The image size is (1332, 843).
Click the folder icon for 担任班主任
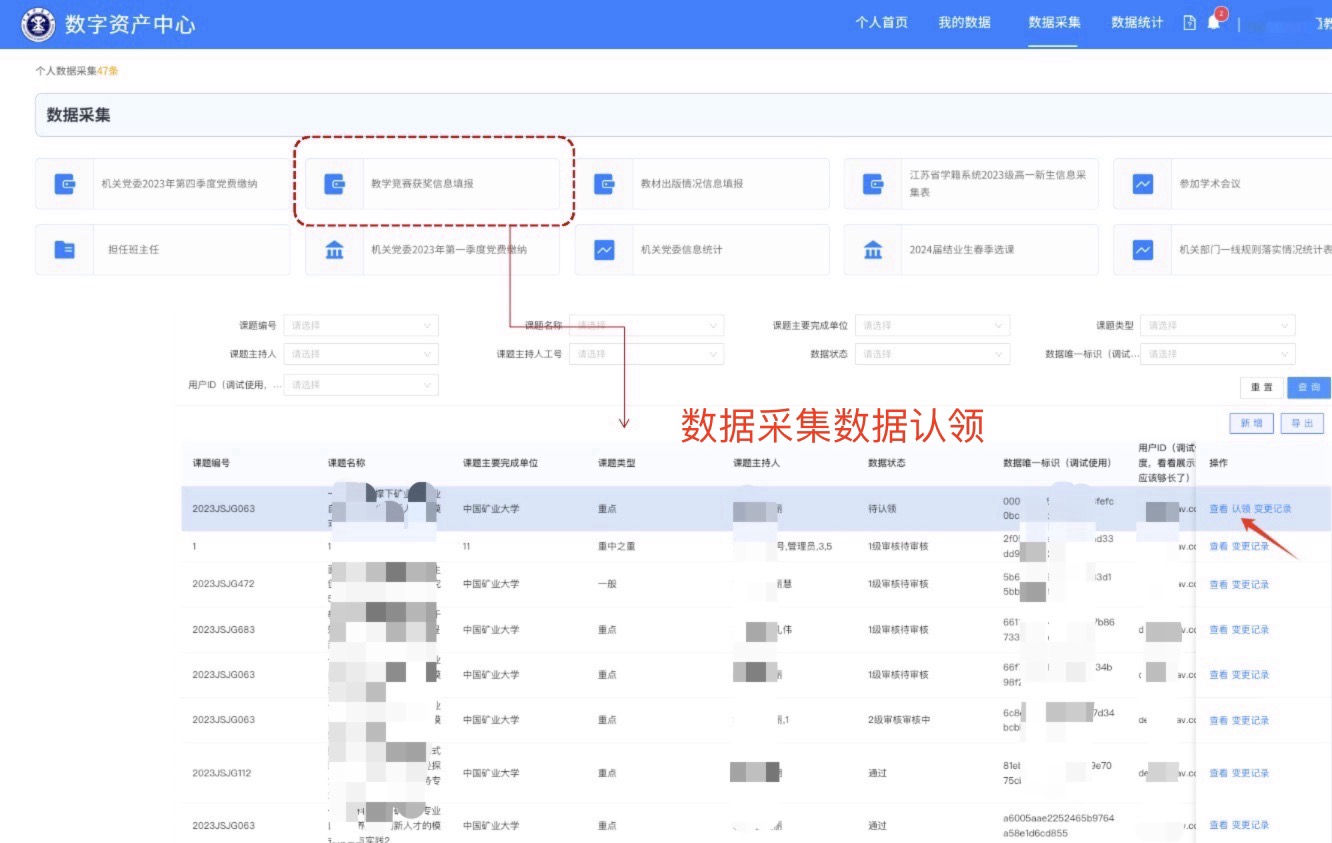(x=65, y=250)
